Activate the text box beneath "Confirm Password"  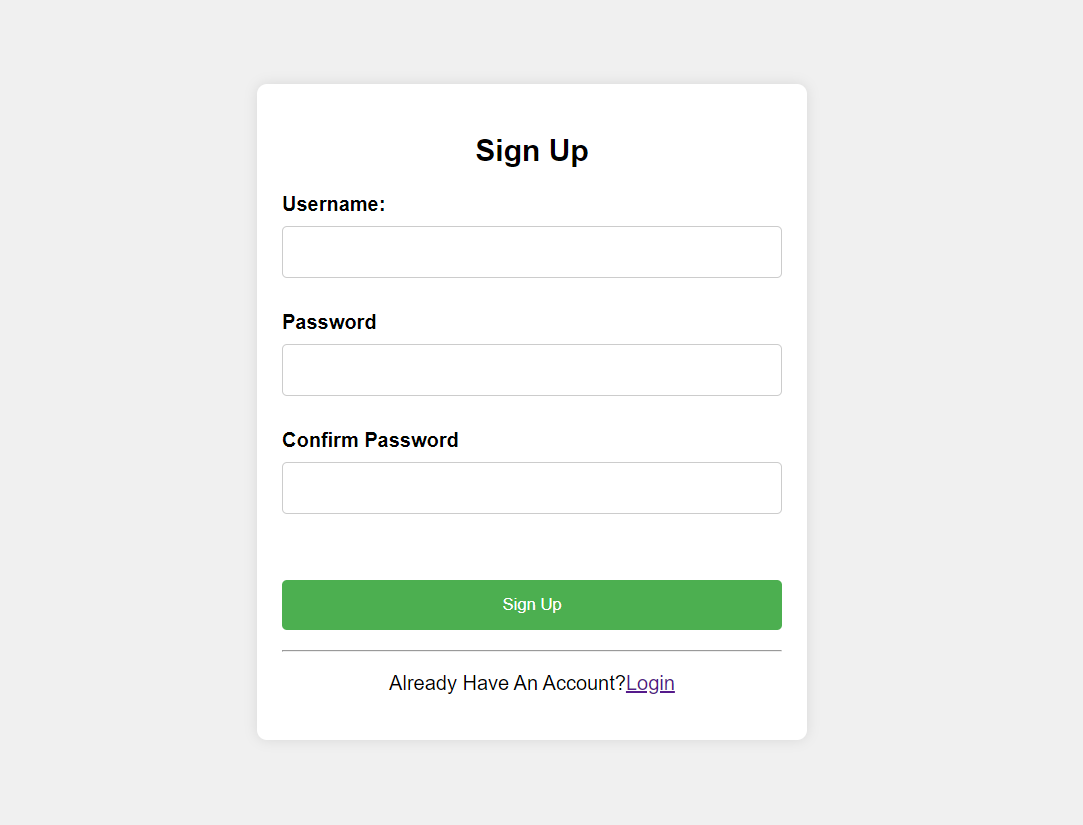pos(531,488)
